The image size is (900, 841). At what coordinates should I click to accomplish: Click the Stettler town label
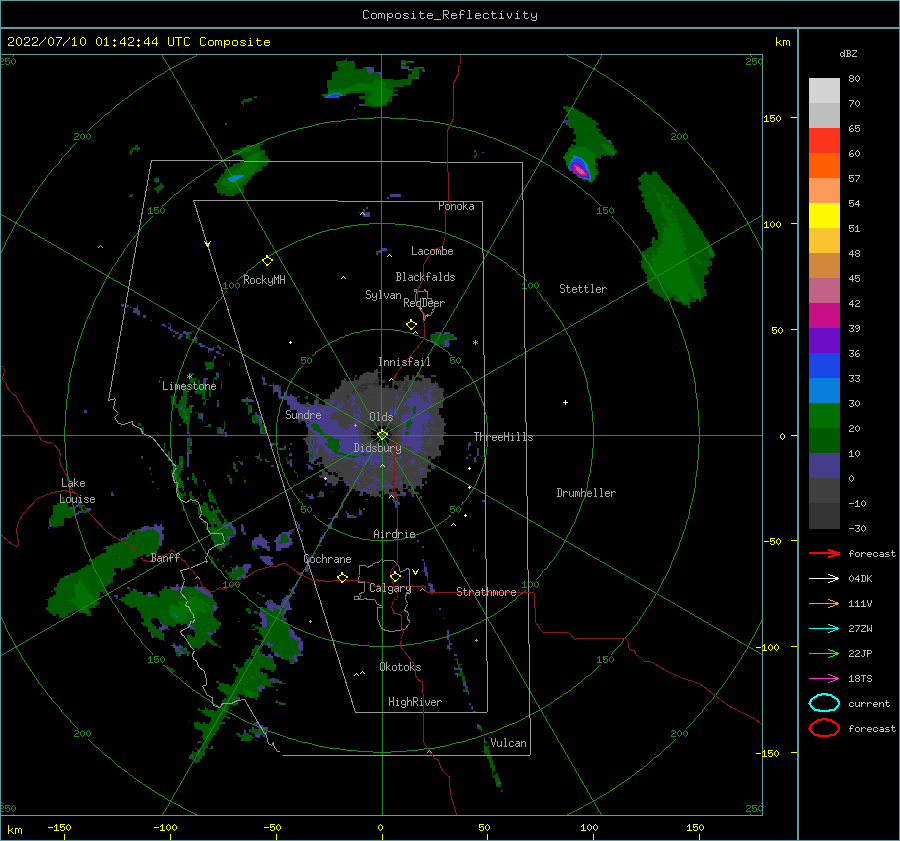pyautogui.click(x=583, y=289)
